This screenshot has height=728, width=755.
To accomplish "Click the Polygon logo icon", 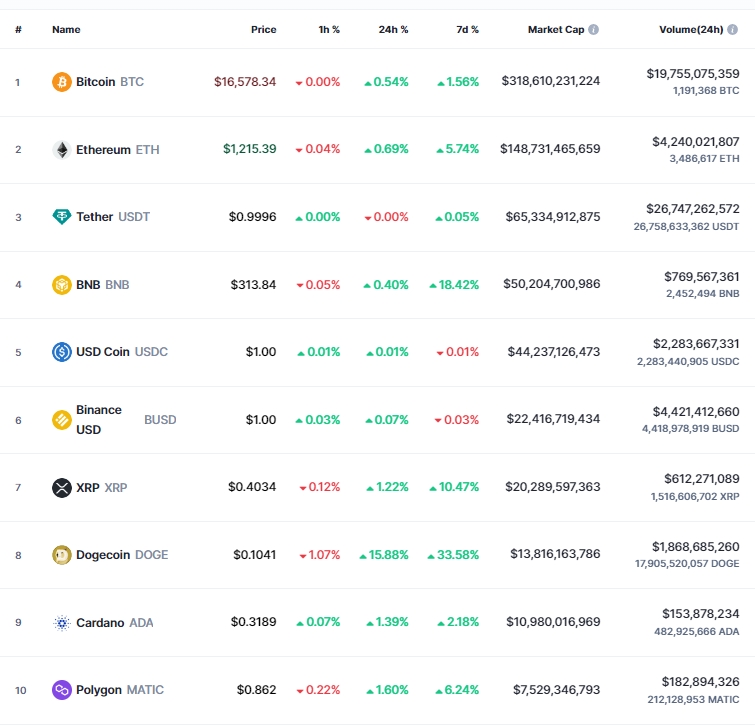I will tap(62, 690).
